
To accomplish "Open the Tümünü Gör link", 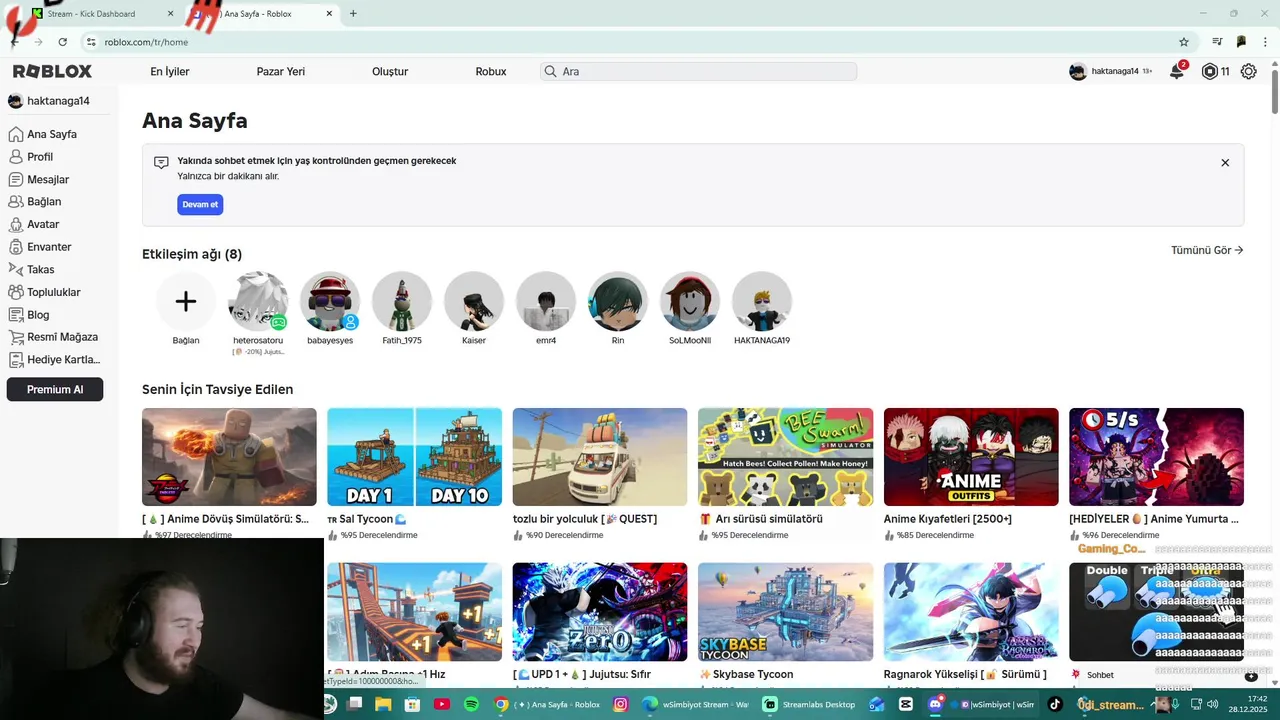I will pos(1207,250).
